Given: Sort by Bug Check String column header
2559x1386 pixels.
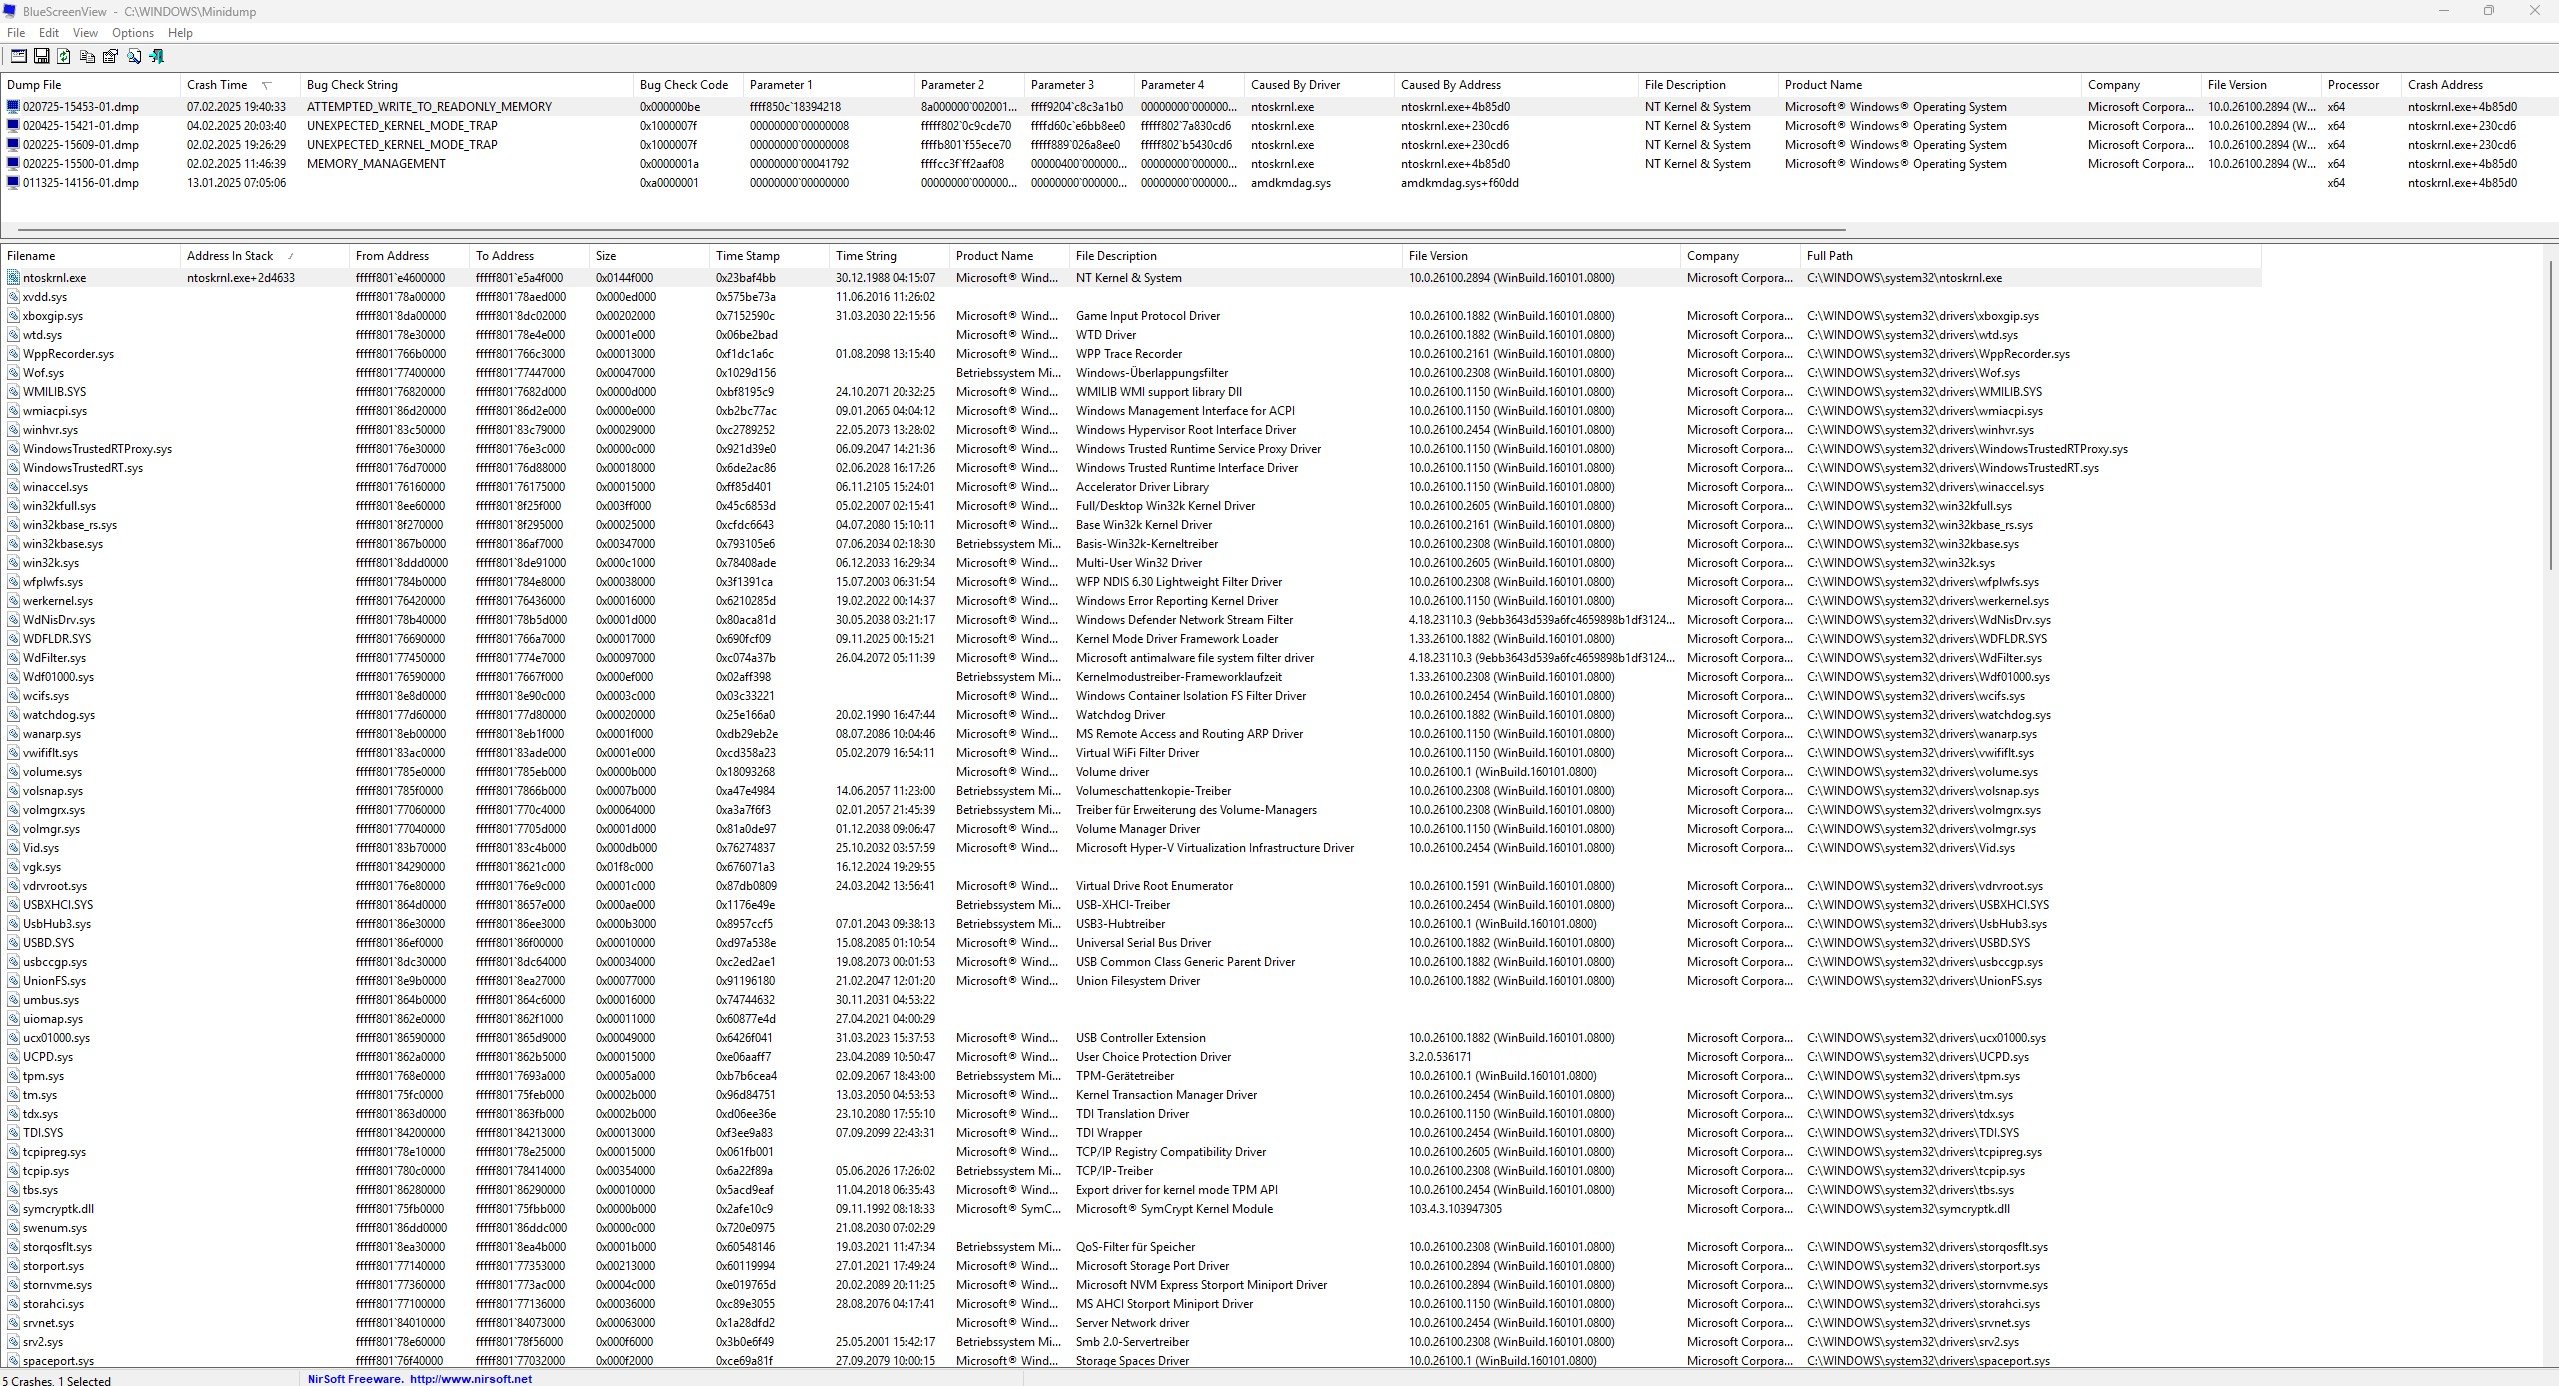Looking at the screenshot, I should [x=352, y=85].
